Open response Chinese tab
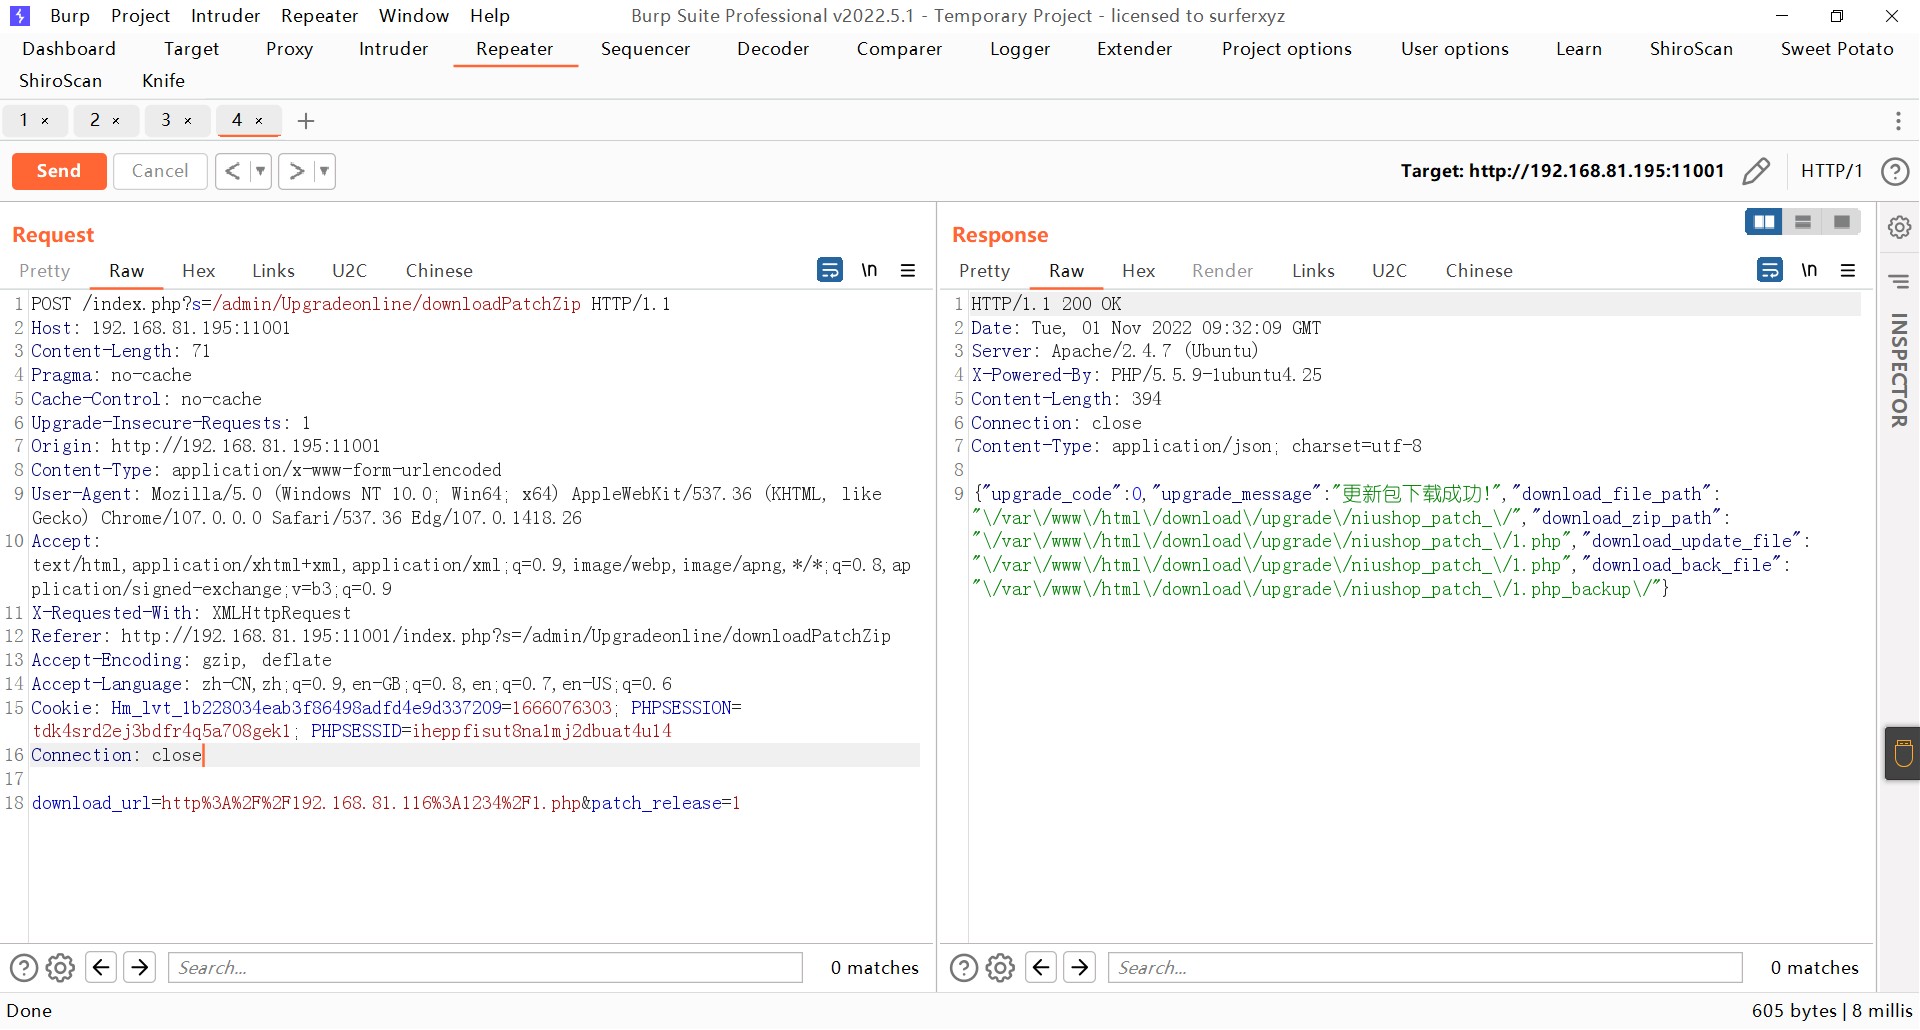Viewport: 1920px width, 1030px height. point(1479,271)
